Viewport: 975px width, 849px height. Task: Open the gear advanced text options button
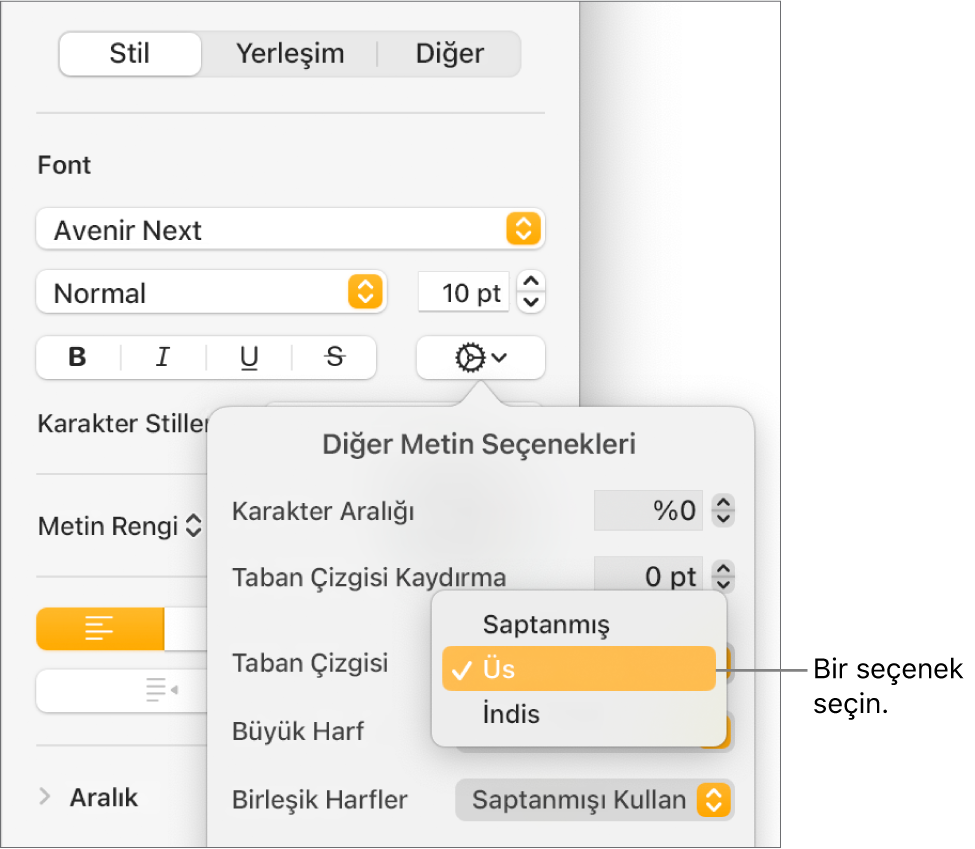481,358
